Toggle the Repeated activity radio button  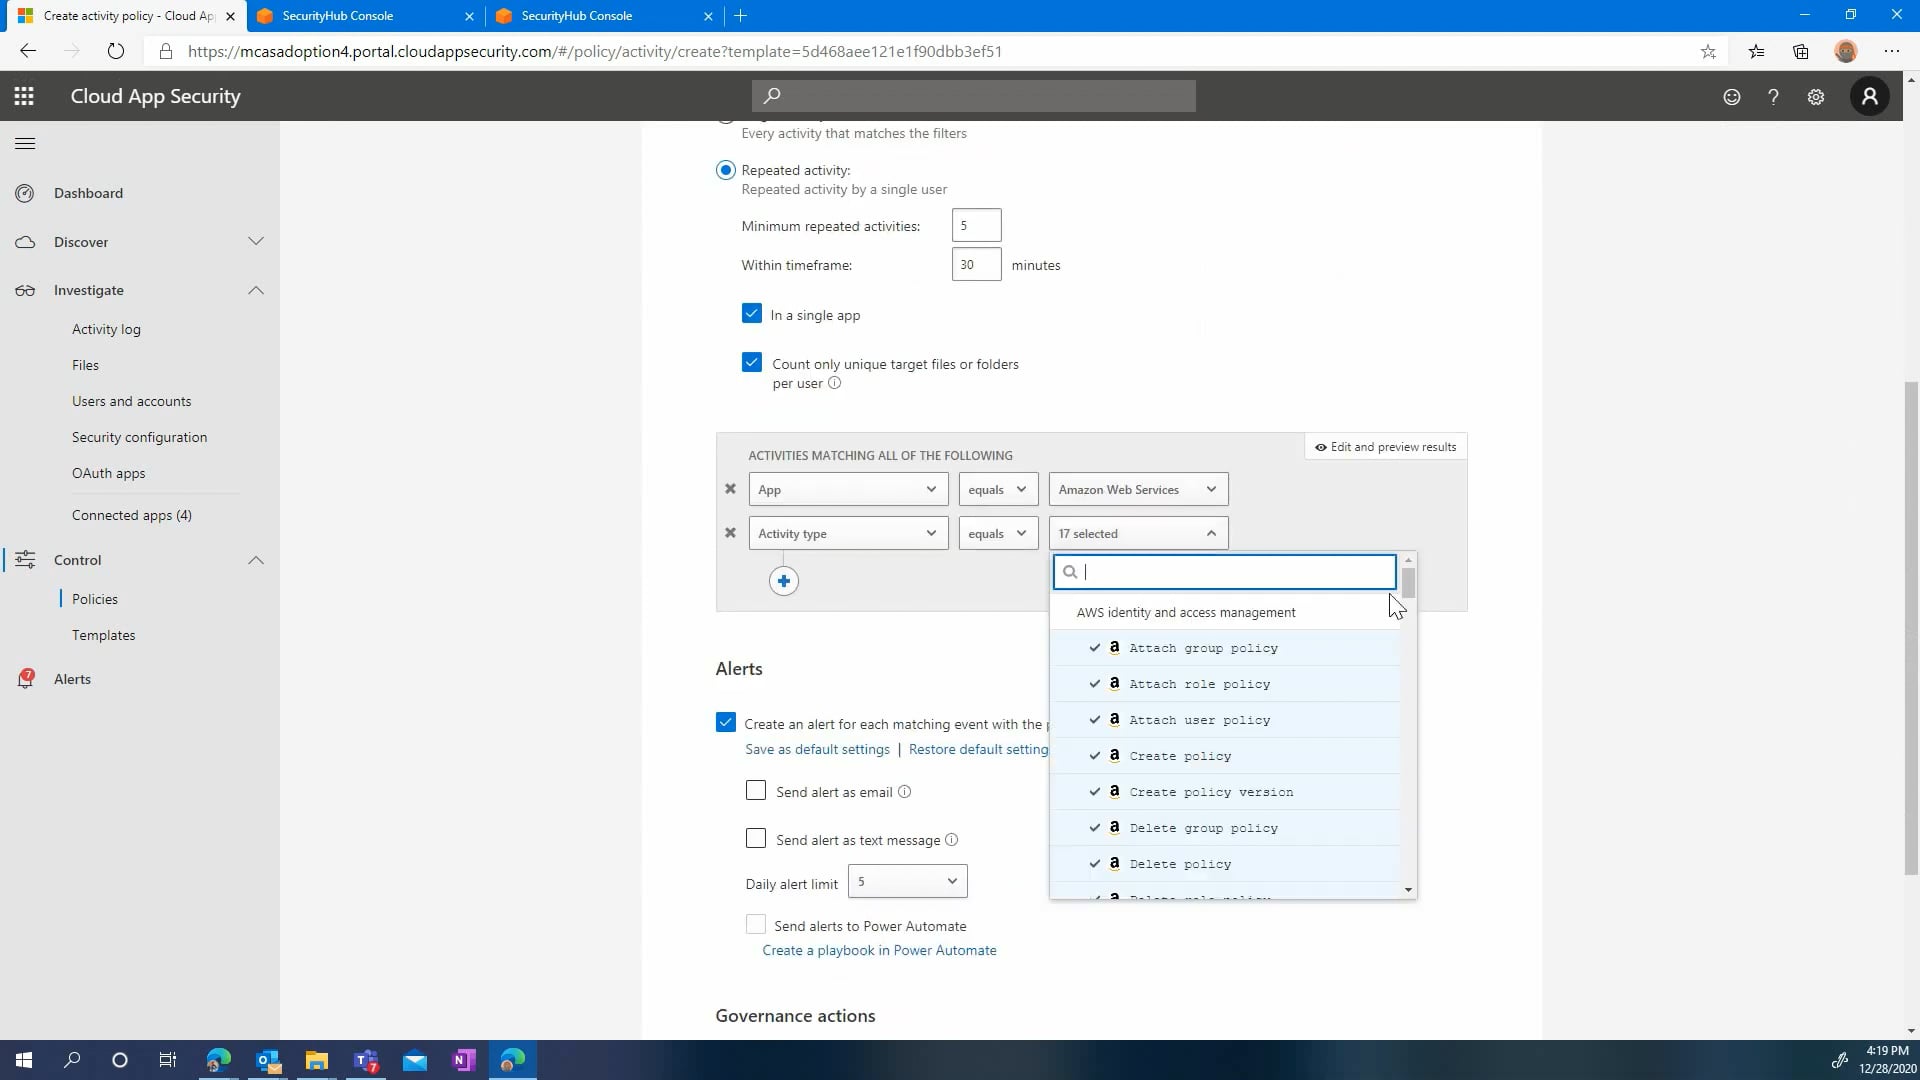[x=725, y=169]
